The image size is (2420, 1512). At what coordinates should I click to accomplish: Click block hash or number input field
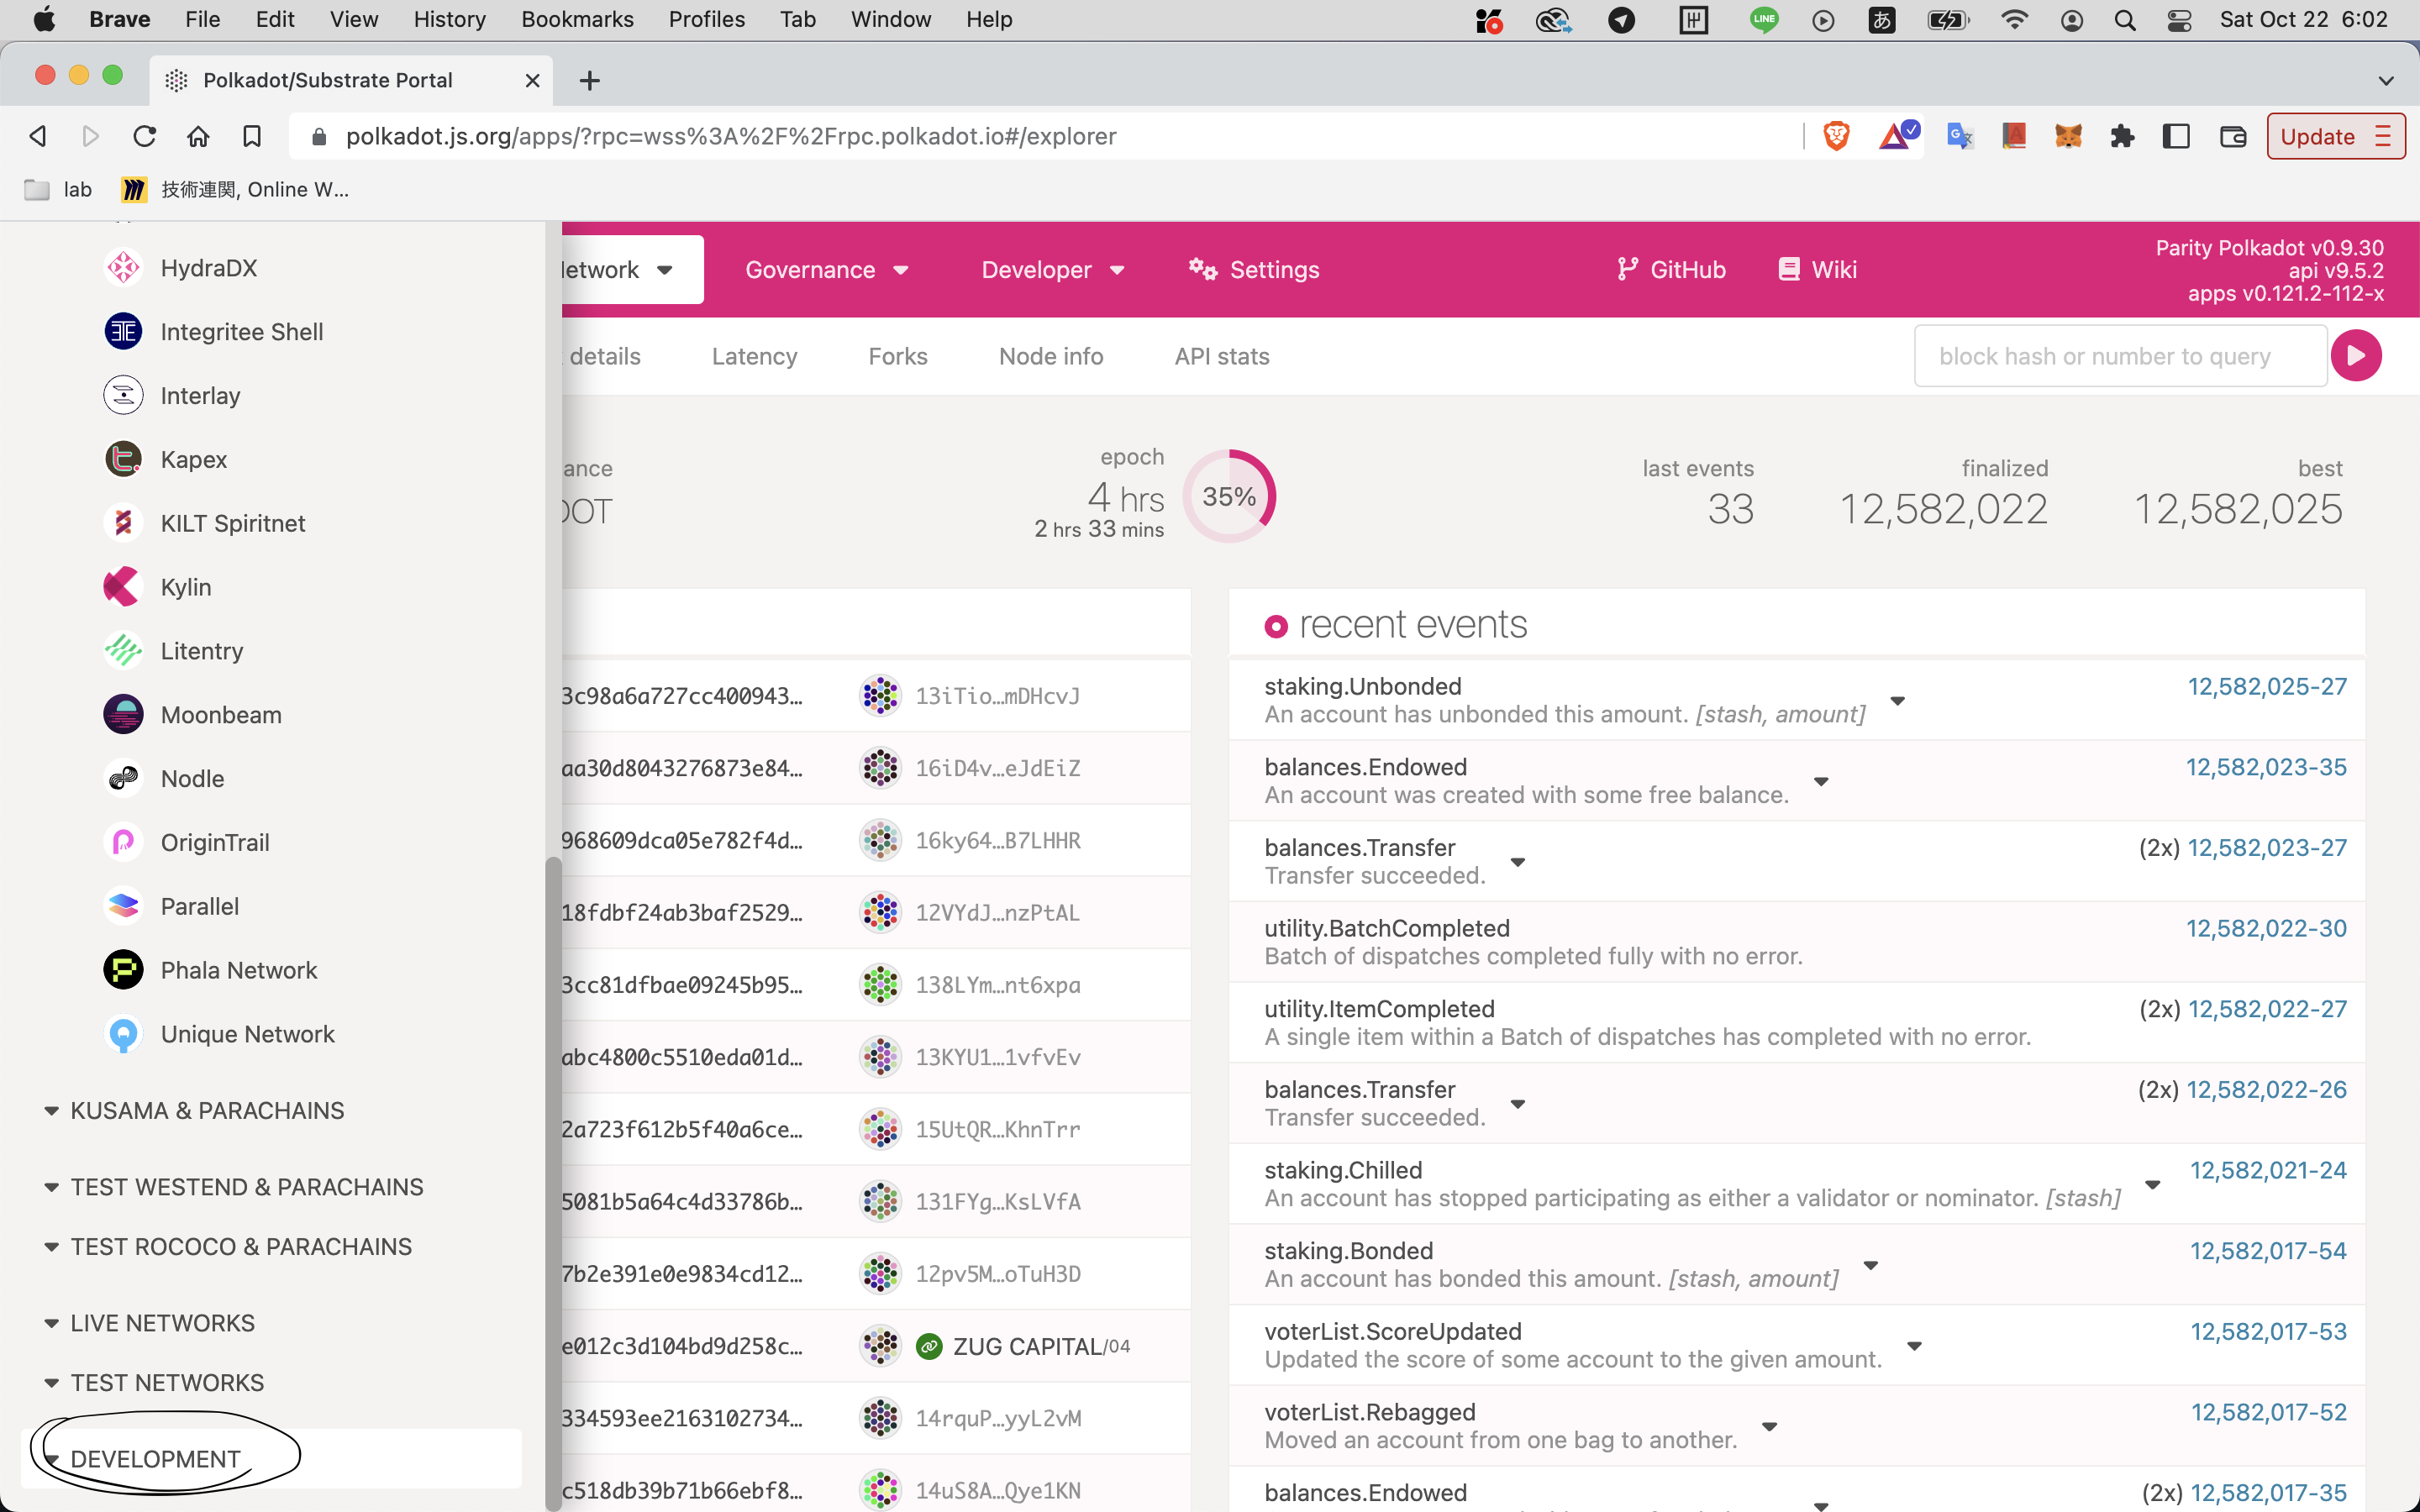tap(2120, 356)
